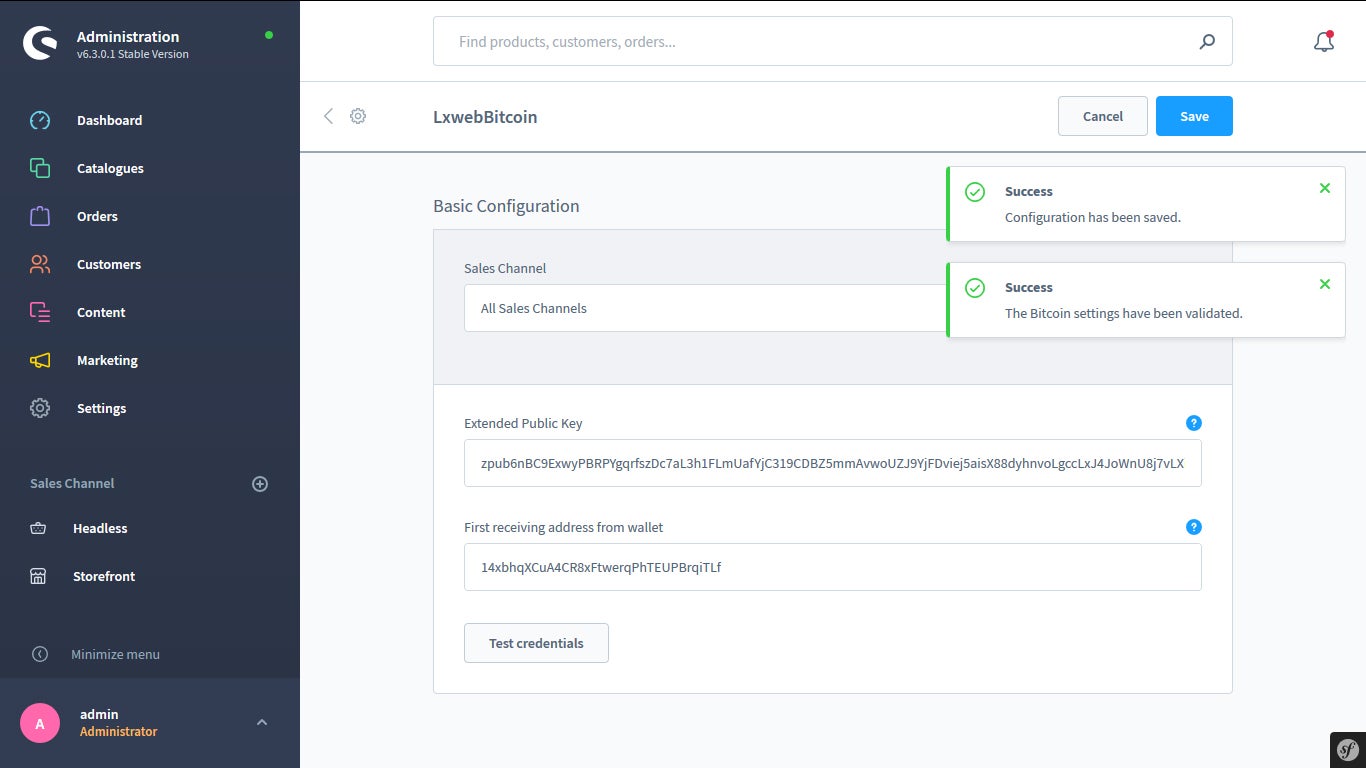Dismiss the 'Configuration has been saved' notification

1325,188
